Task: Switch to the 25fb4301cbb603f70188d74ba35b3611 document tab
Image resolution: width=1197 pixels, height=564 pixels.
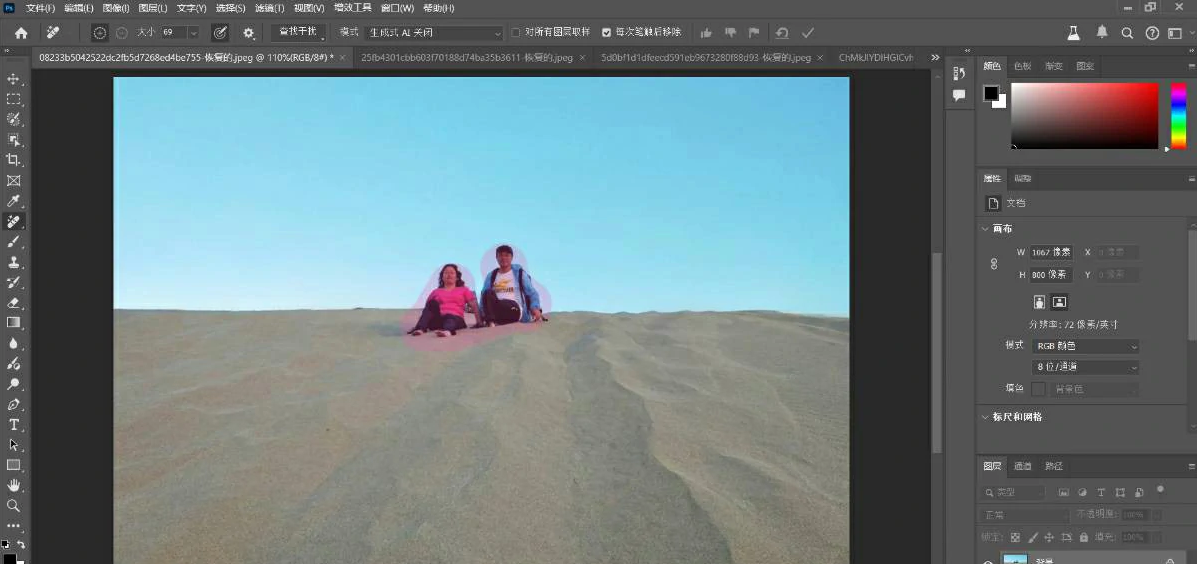Action: 466,57
